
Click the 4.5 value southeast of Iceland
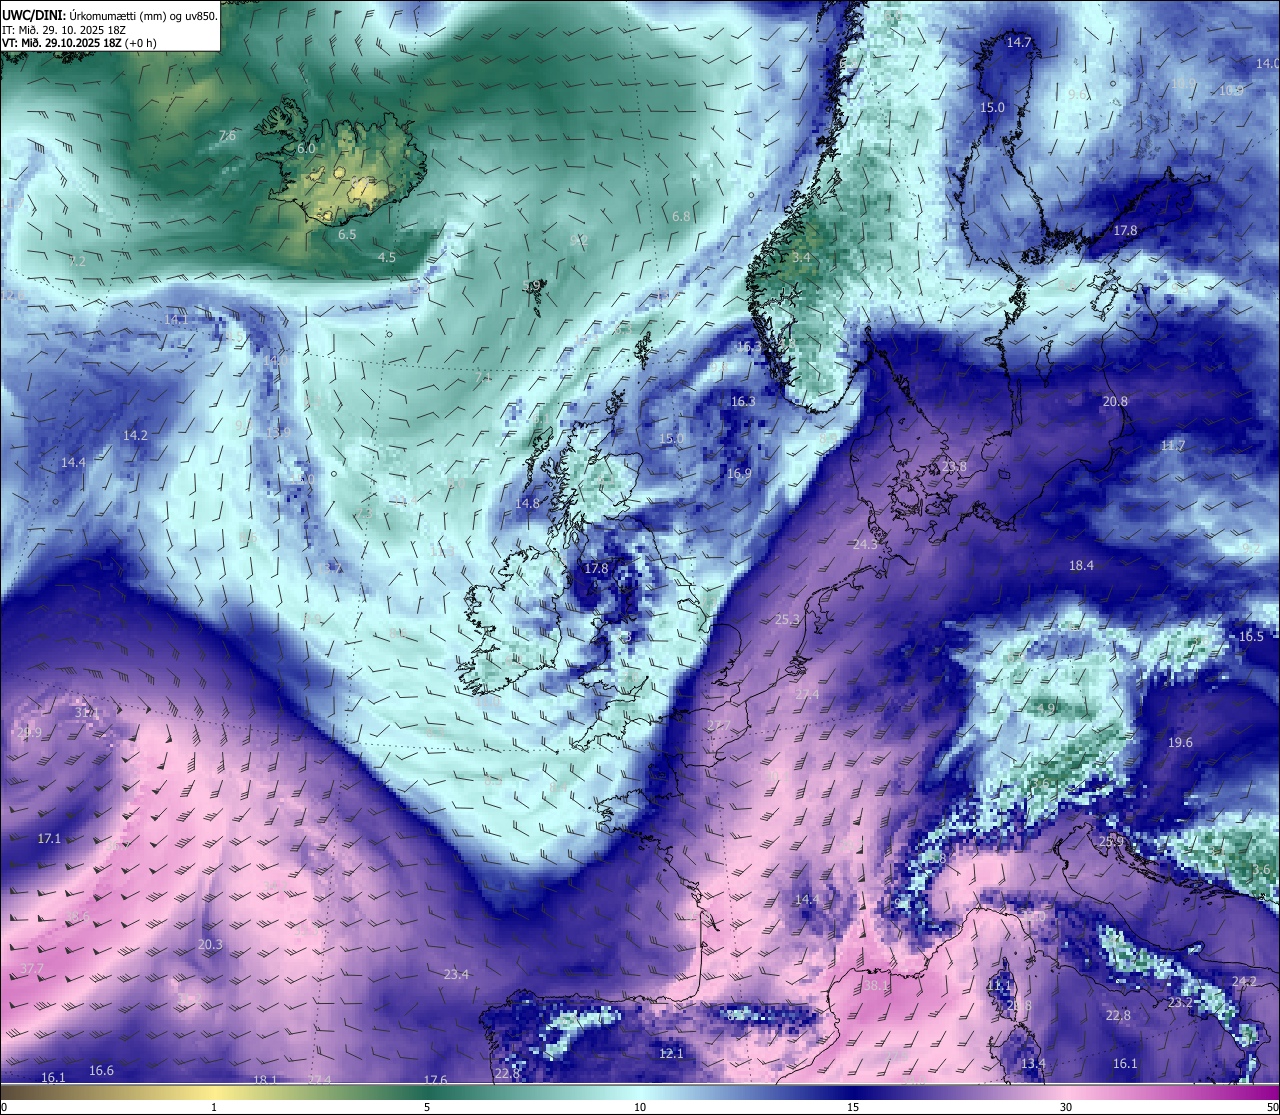[386, 257]
